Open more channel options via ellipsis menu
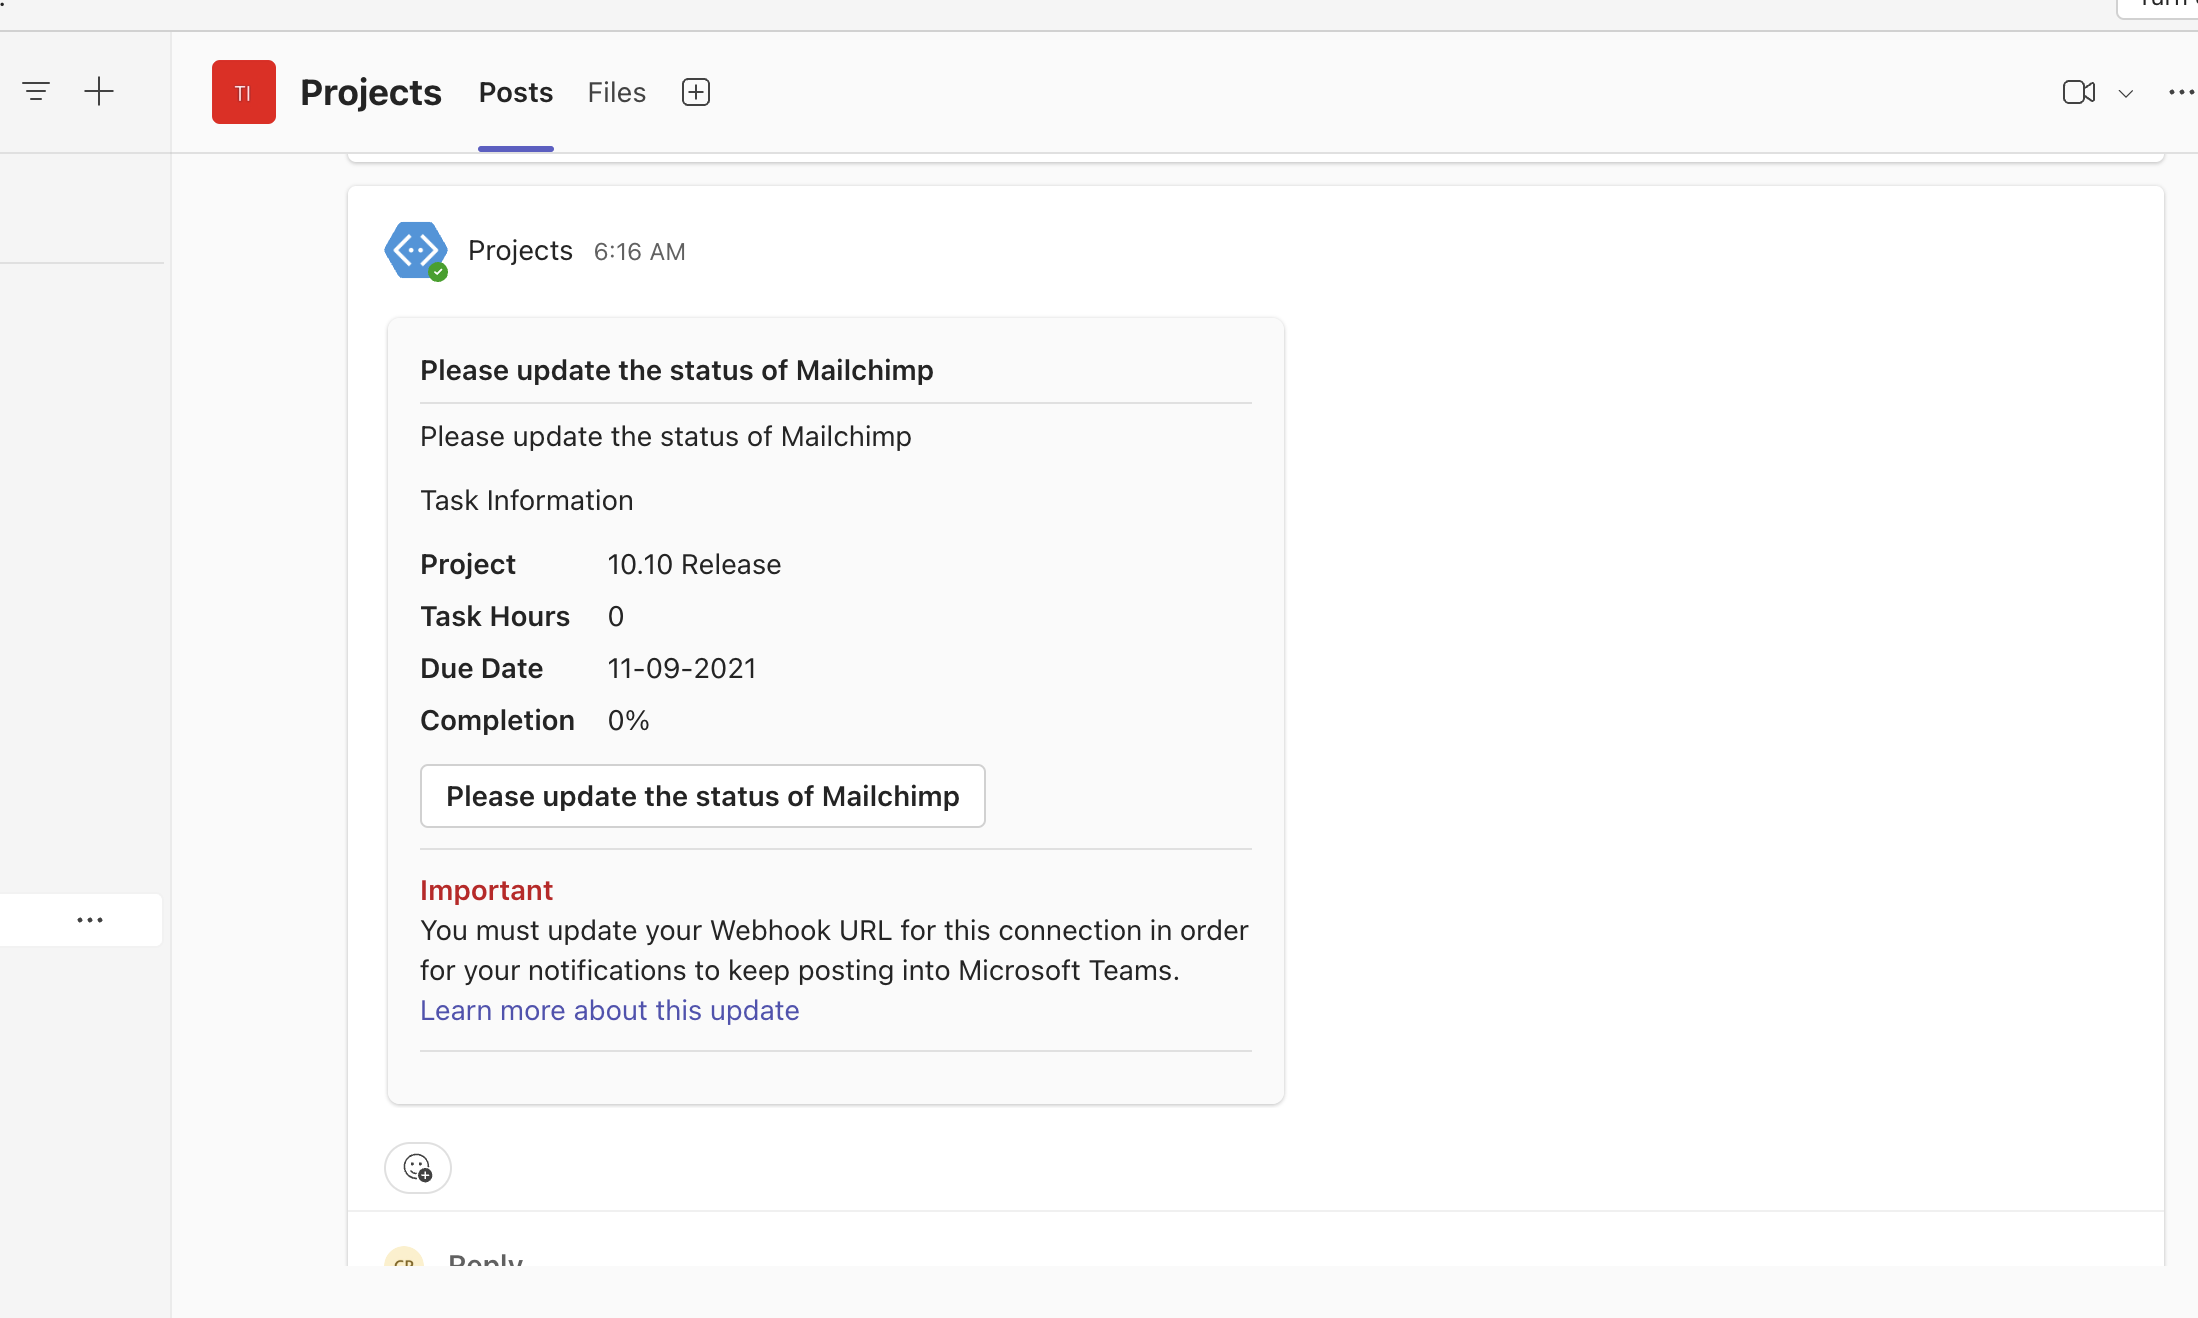The image size is (2198, 1318). coord(2181,92)
